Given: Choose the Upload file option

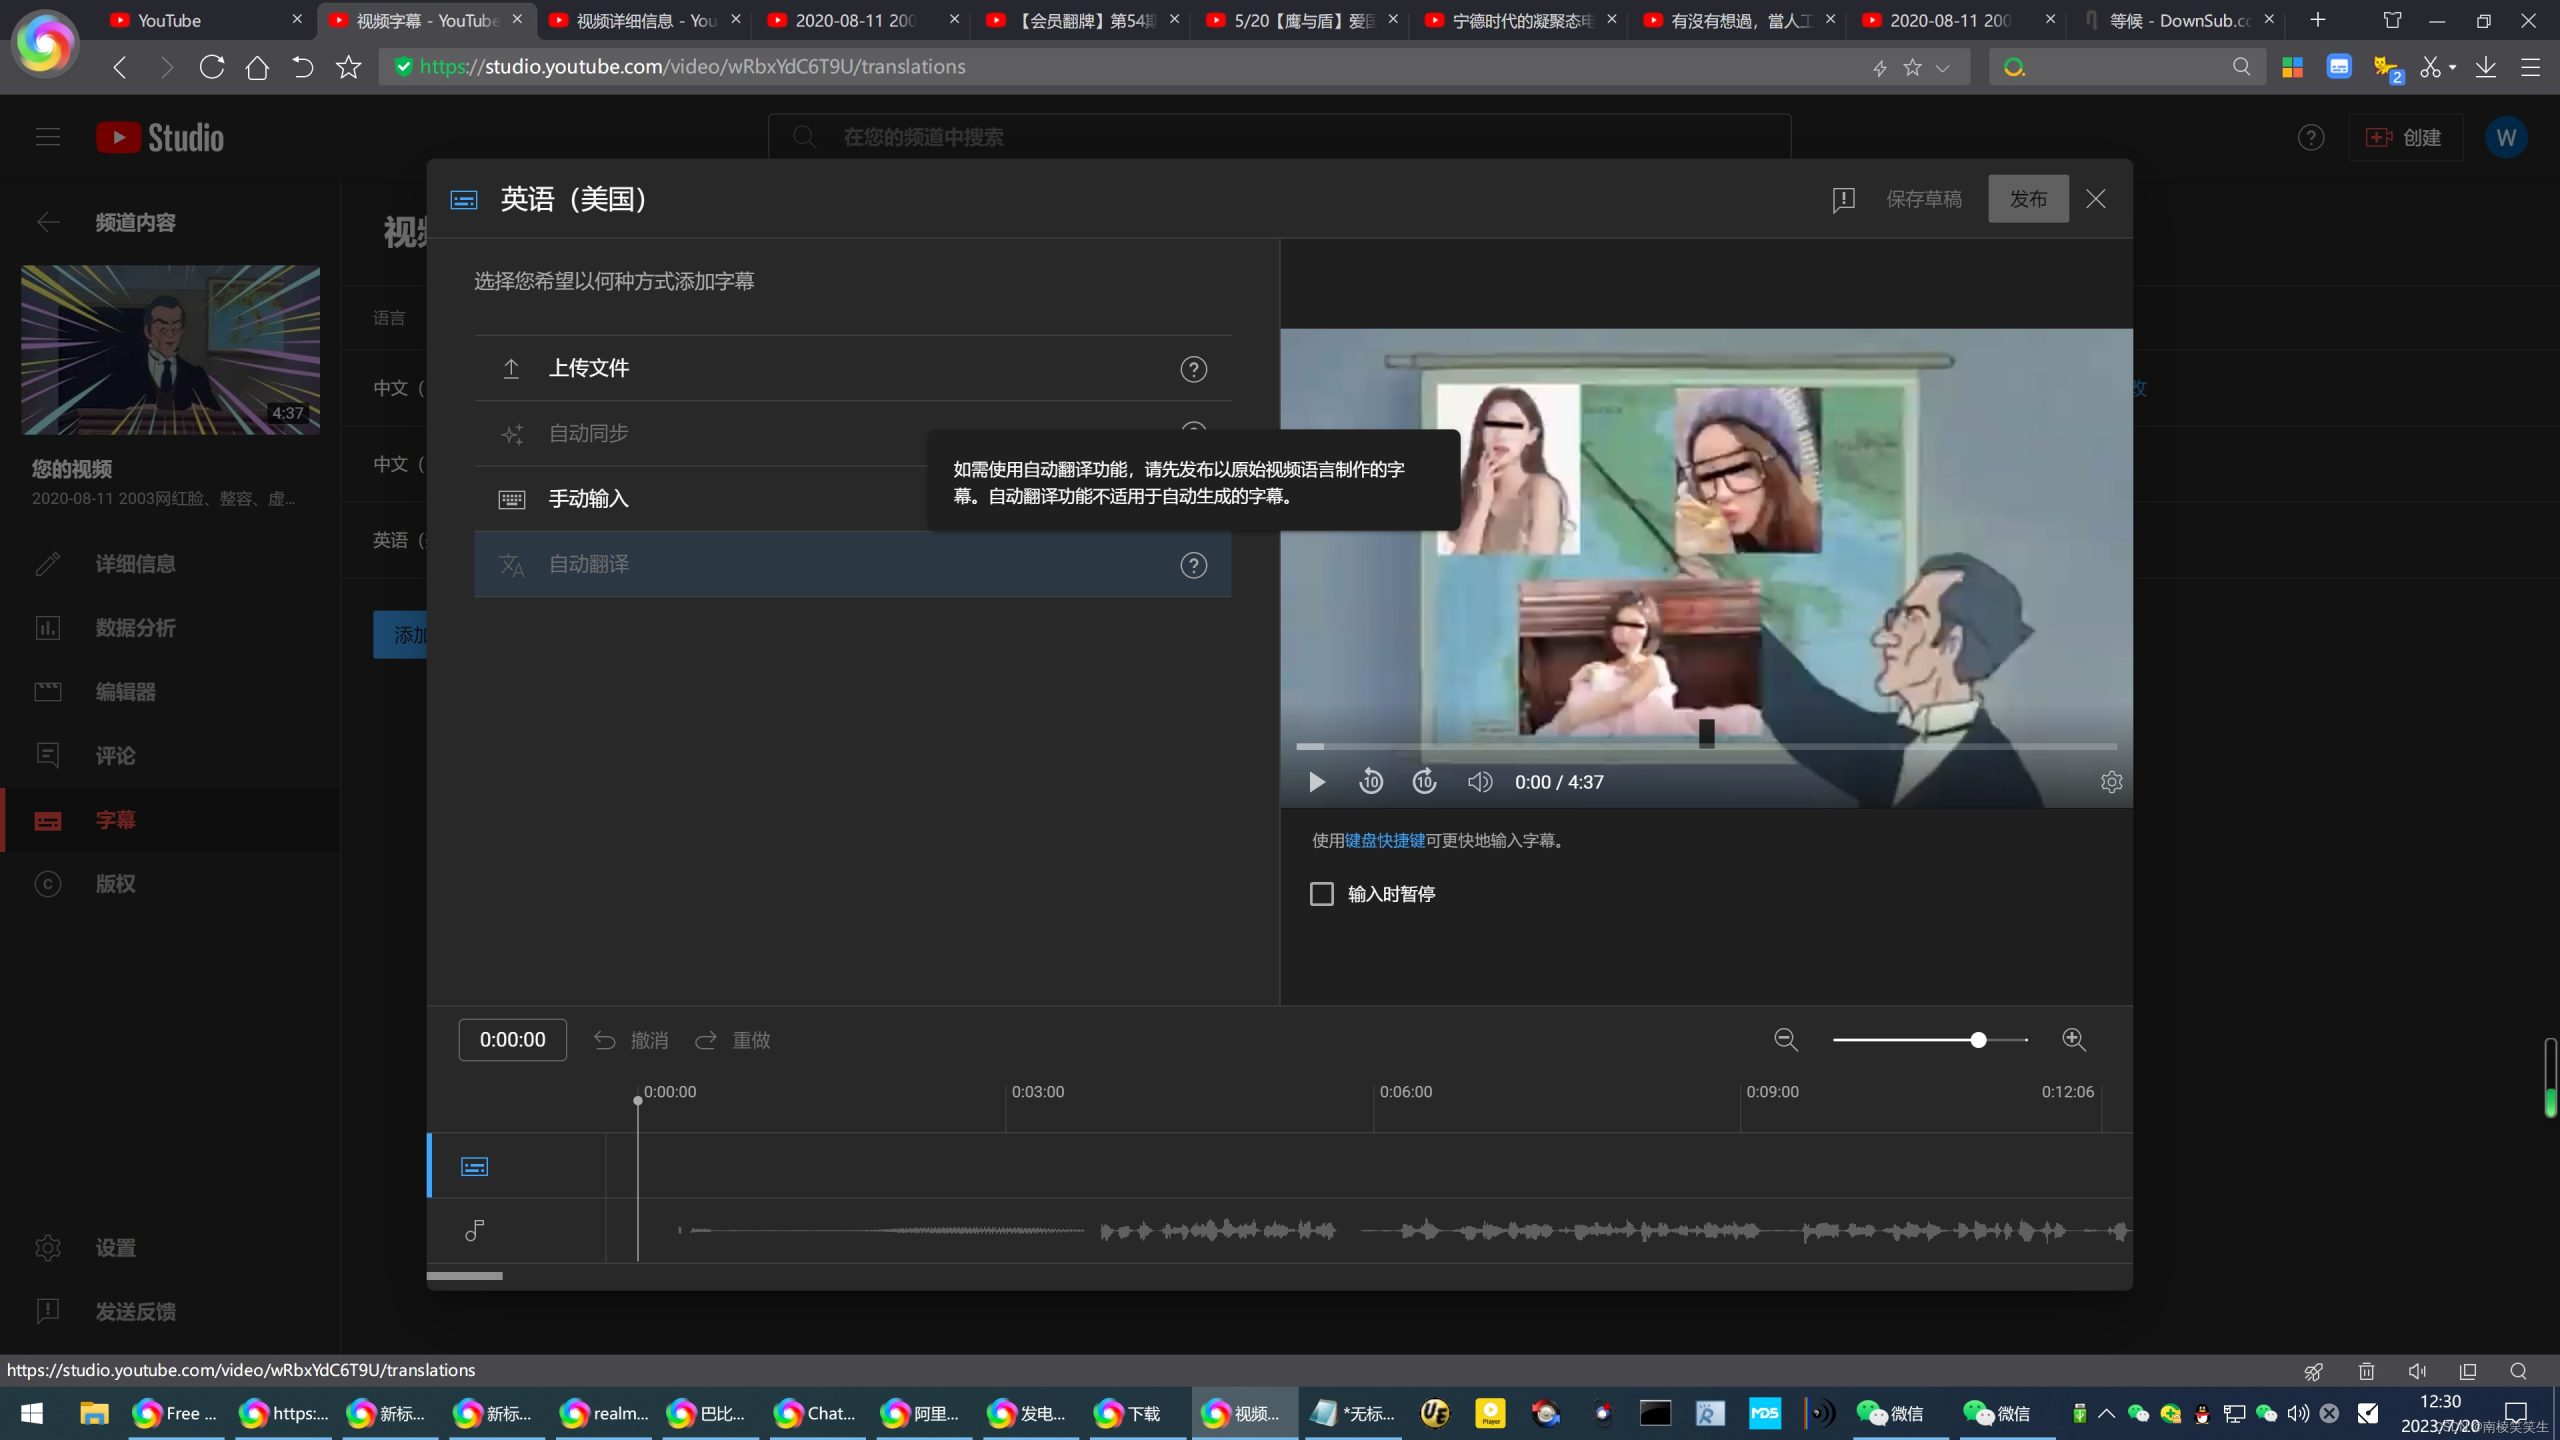Looking at the screenshot, I should click(x=852, y=369).
